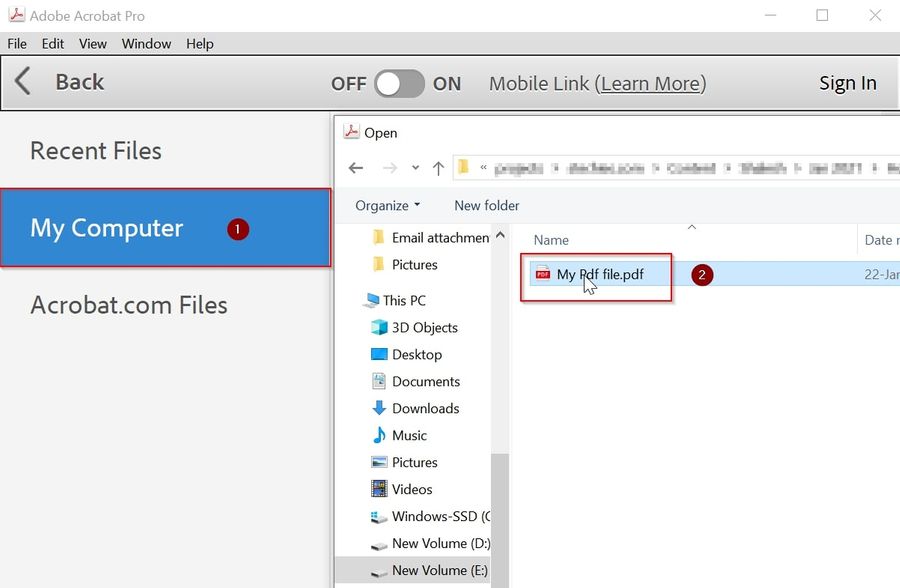Open 3D Objects in the tree
Viewport: 900px width, 588px height.
tap(425, 328)
